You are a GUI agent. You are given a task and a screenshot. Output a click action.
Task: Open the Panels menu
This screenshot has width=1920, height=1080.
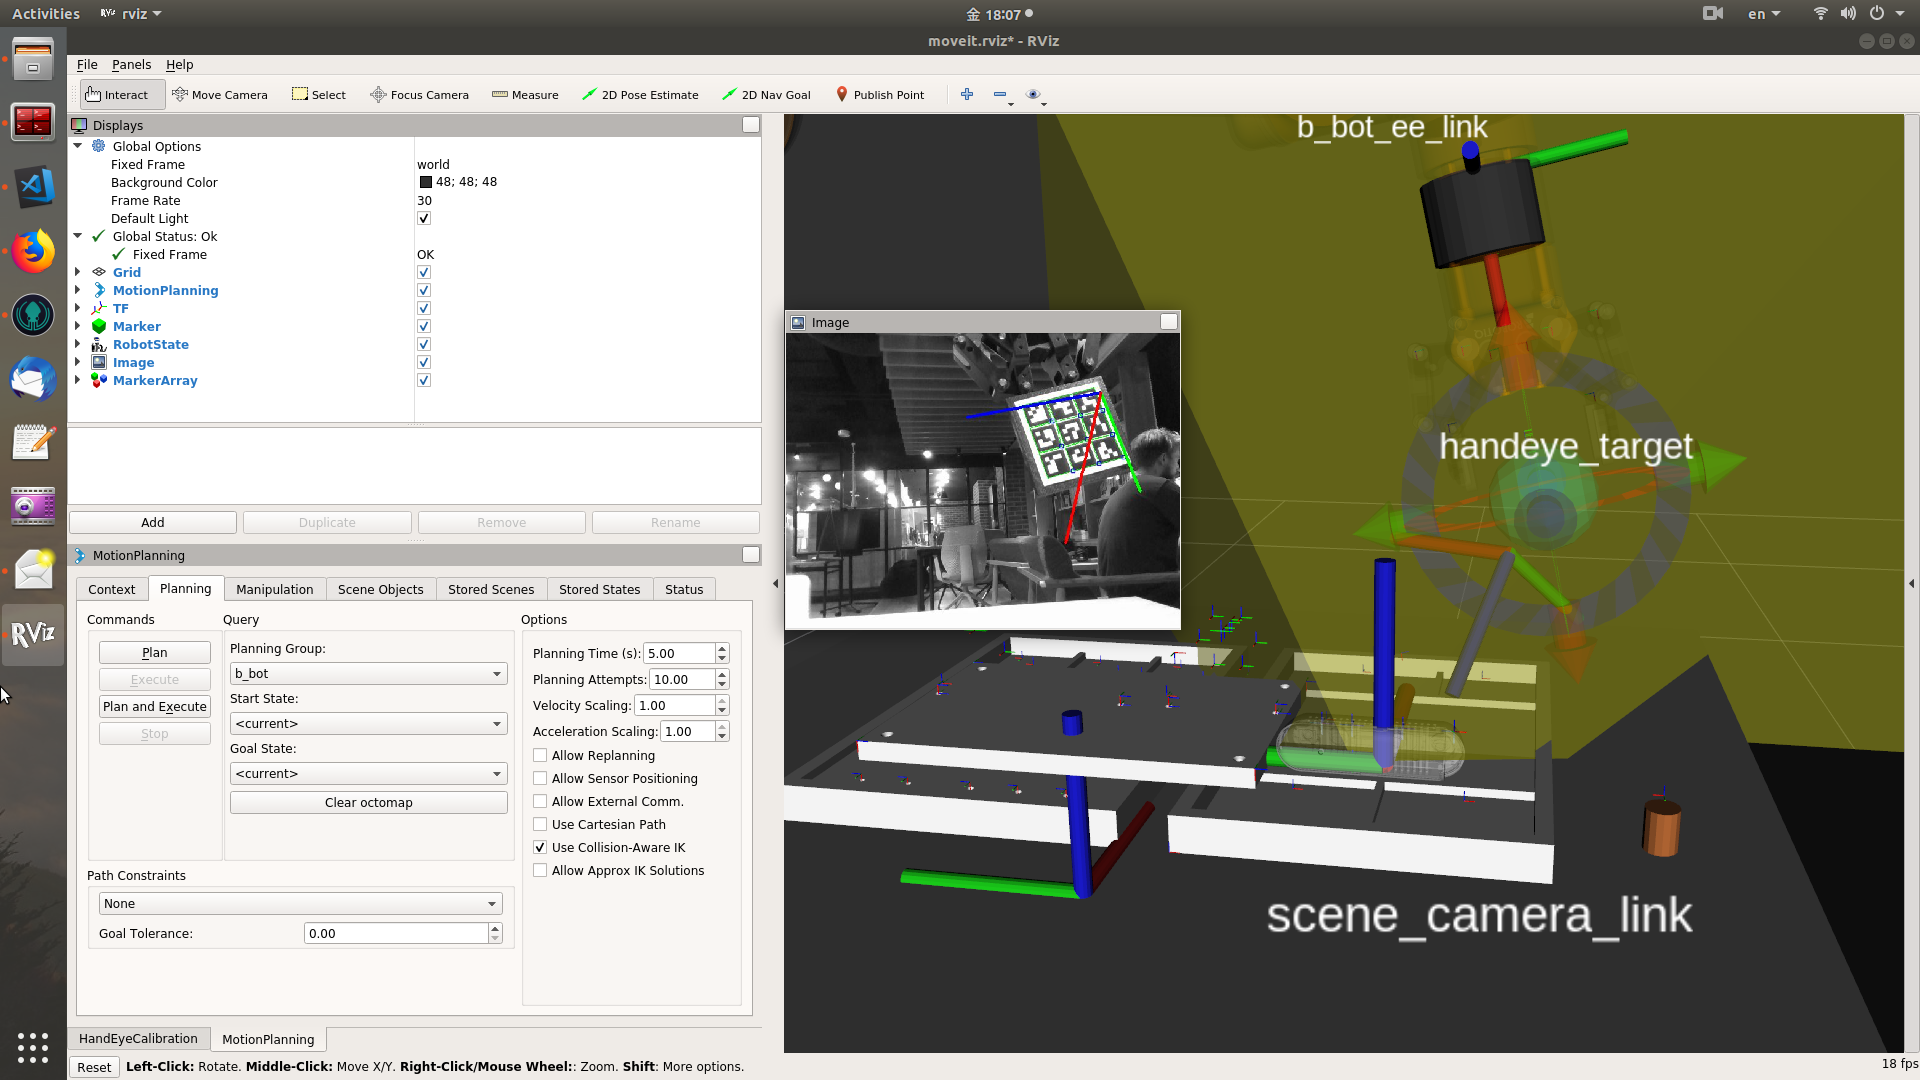pos(131,64)
